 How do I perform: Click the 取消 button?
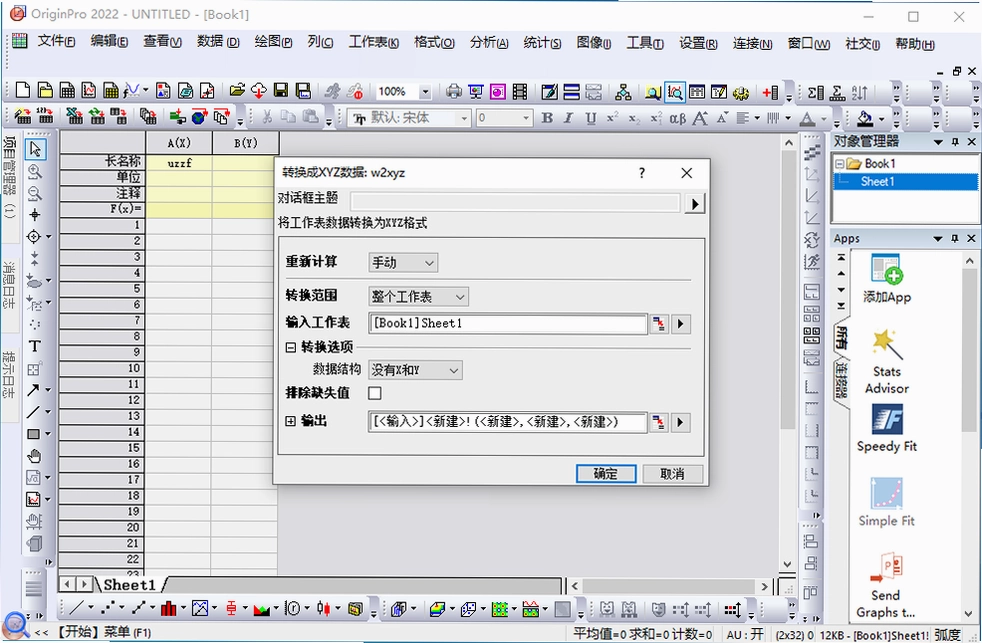click(x=672, y=474)
